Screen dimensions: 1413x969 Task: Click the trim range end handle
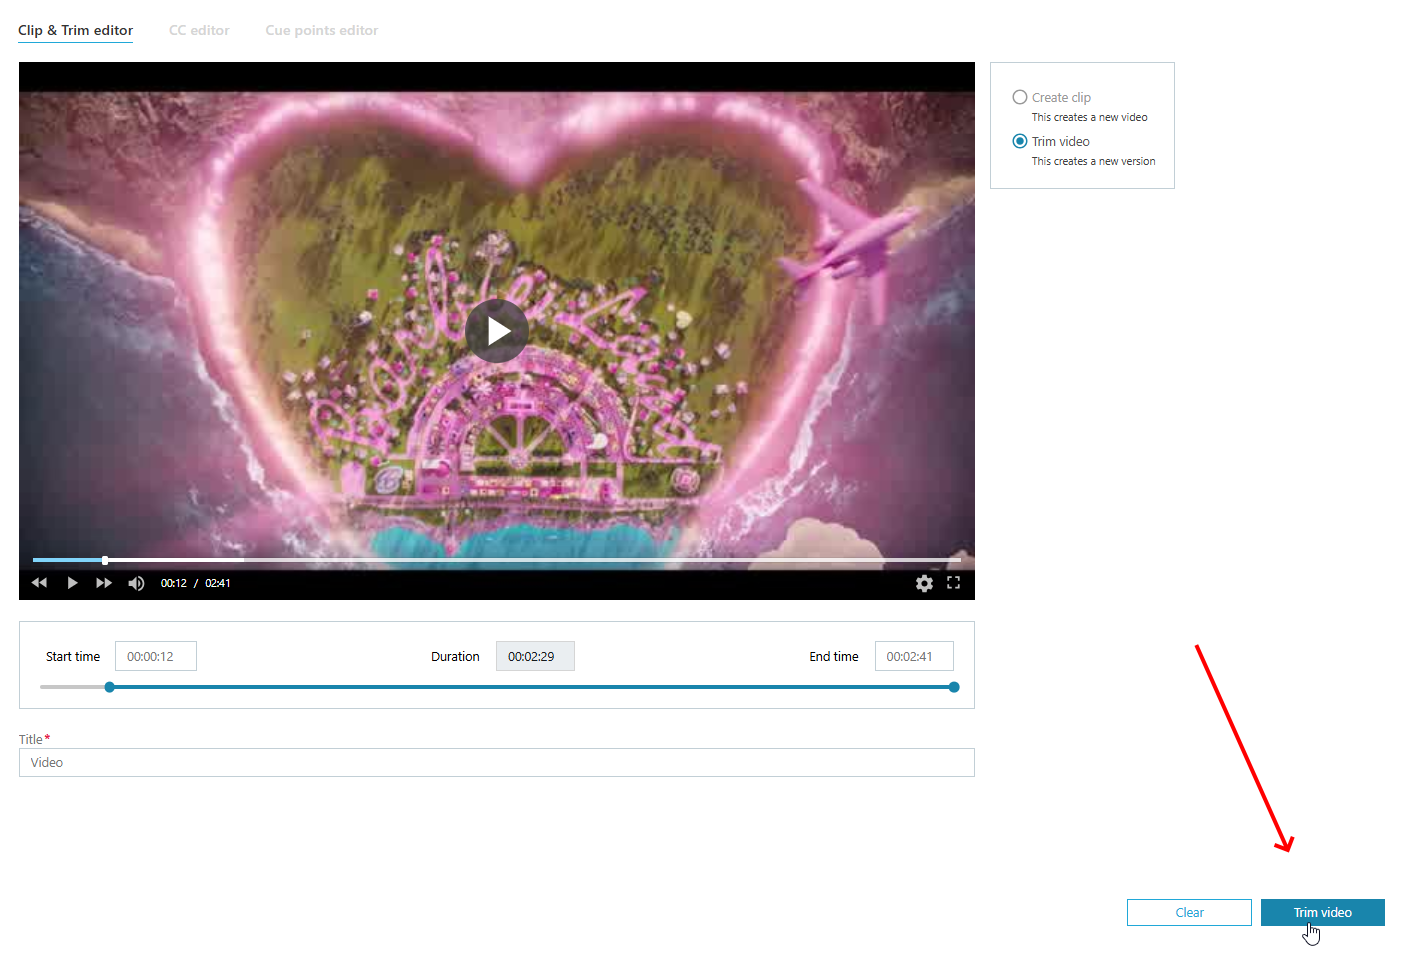pos(954,687)
